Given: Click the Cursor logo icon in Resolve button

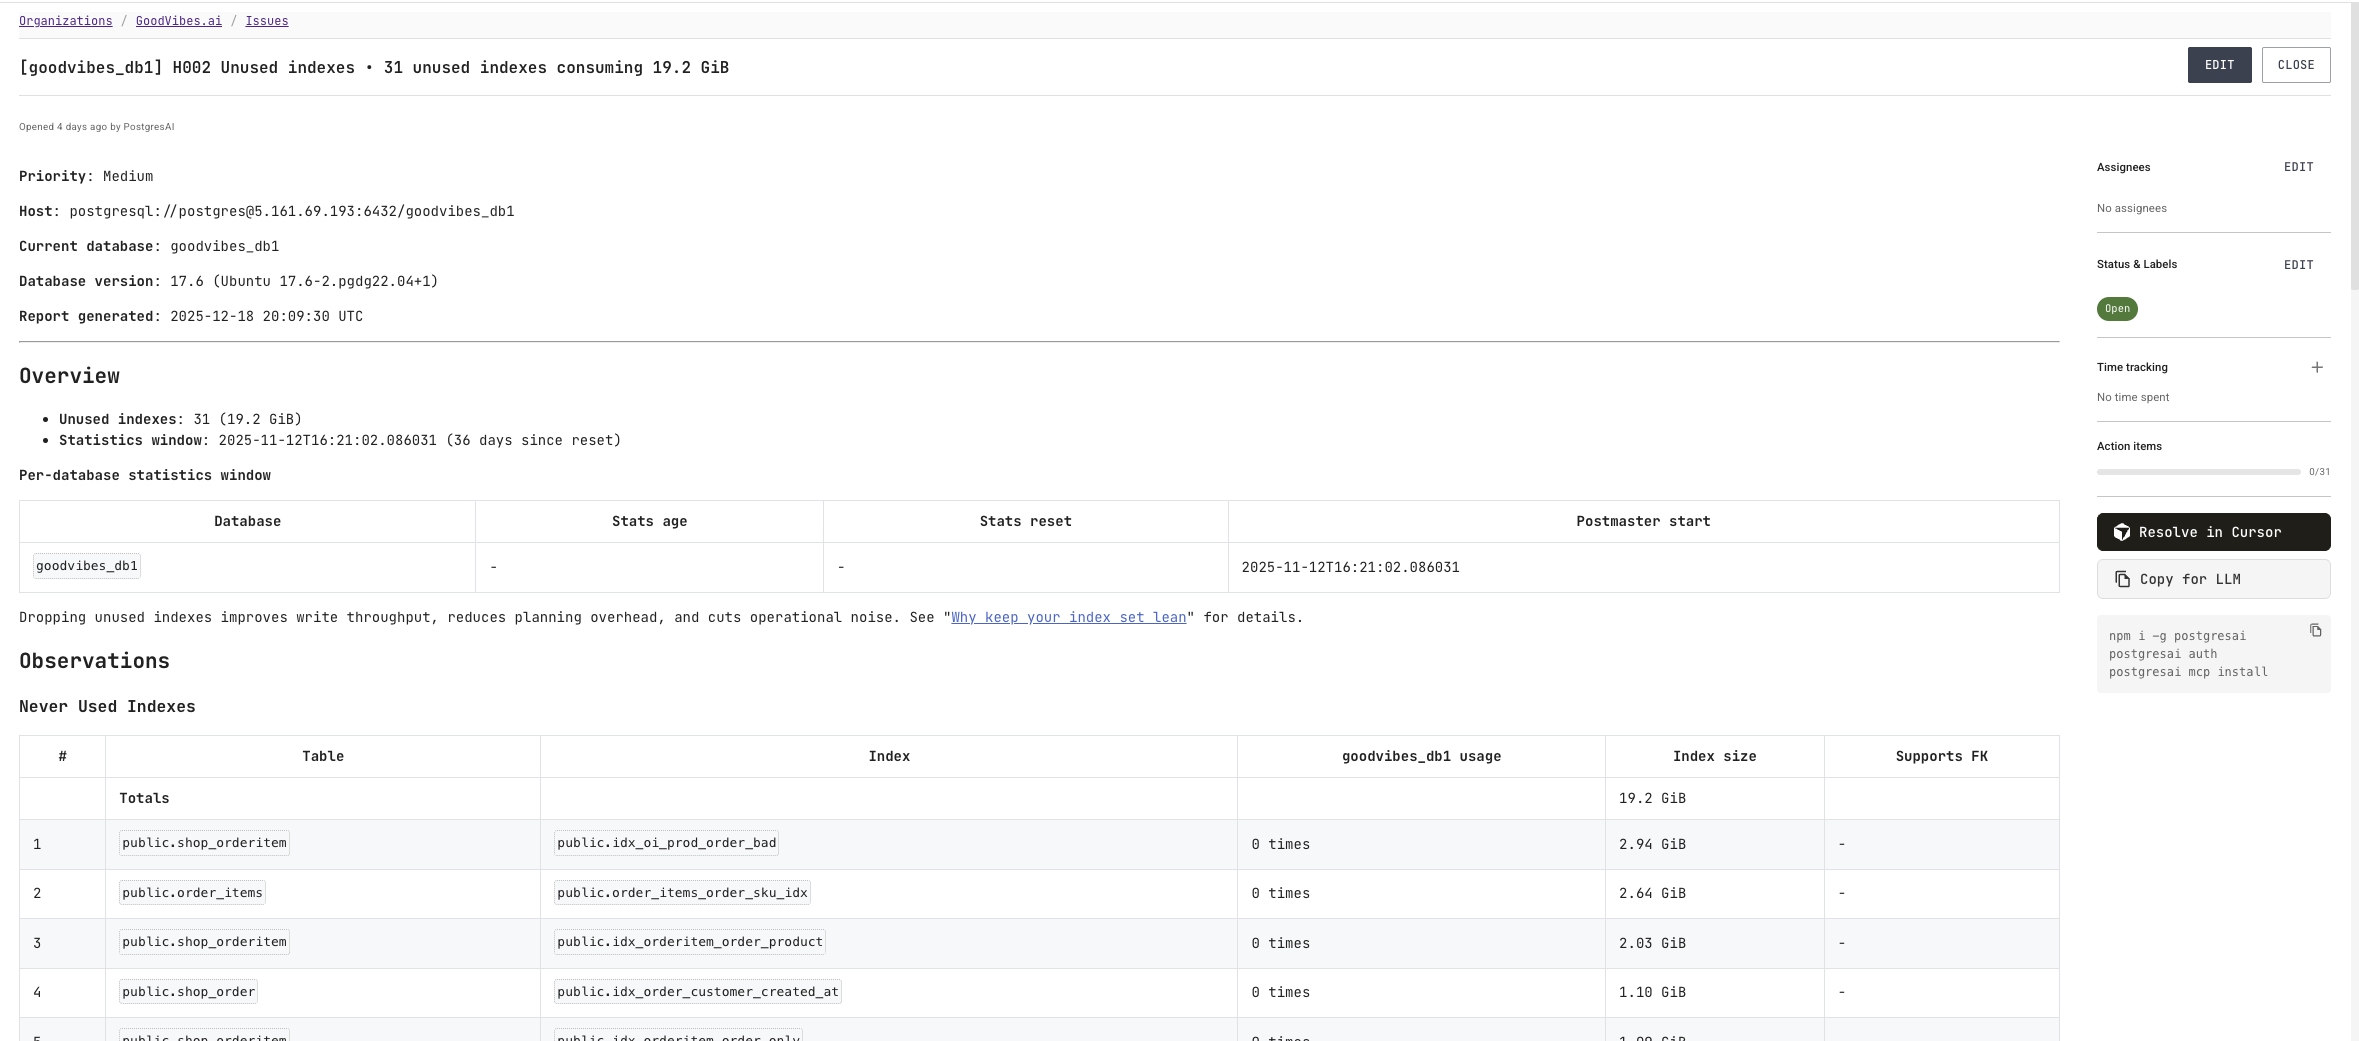Looking at the screenshot, I should (2123, 531).
